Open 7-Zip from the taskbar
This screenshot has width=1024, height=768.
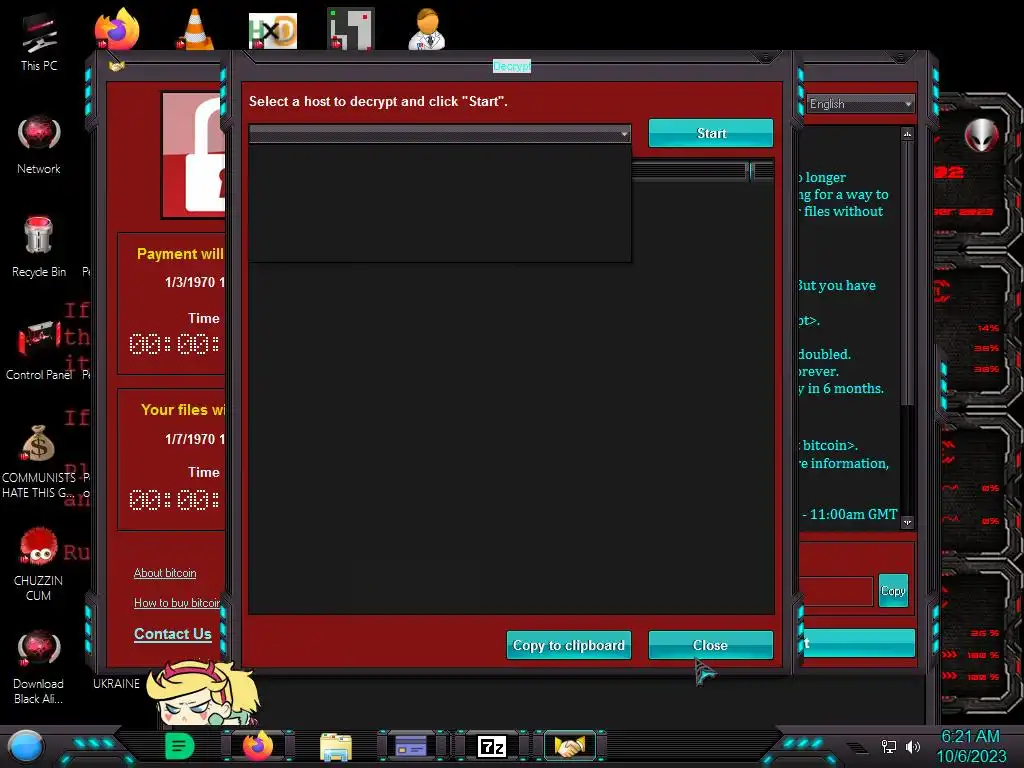492,746
